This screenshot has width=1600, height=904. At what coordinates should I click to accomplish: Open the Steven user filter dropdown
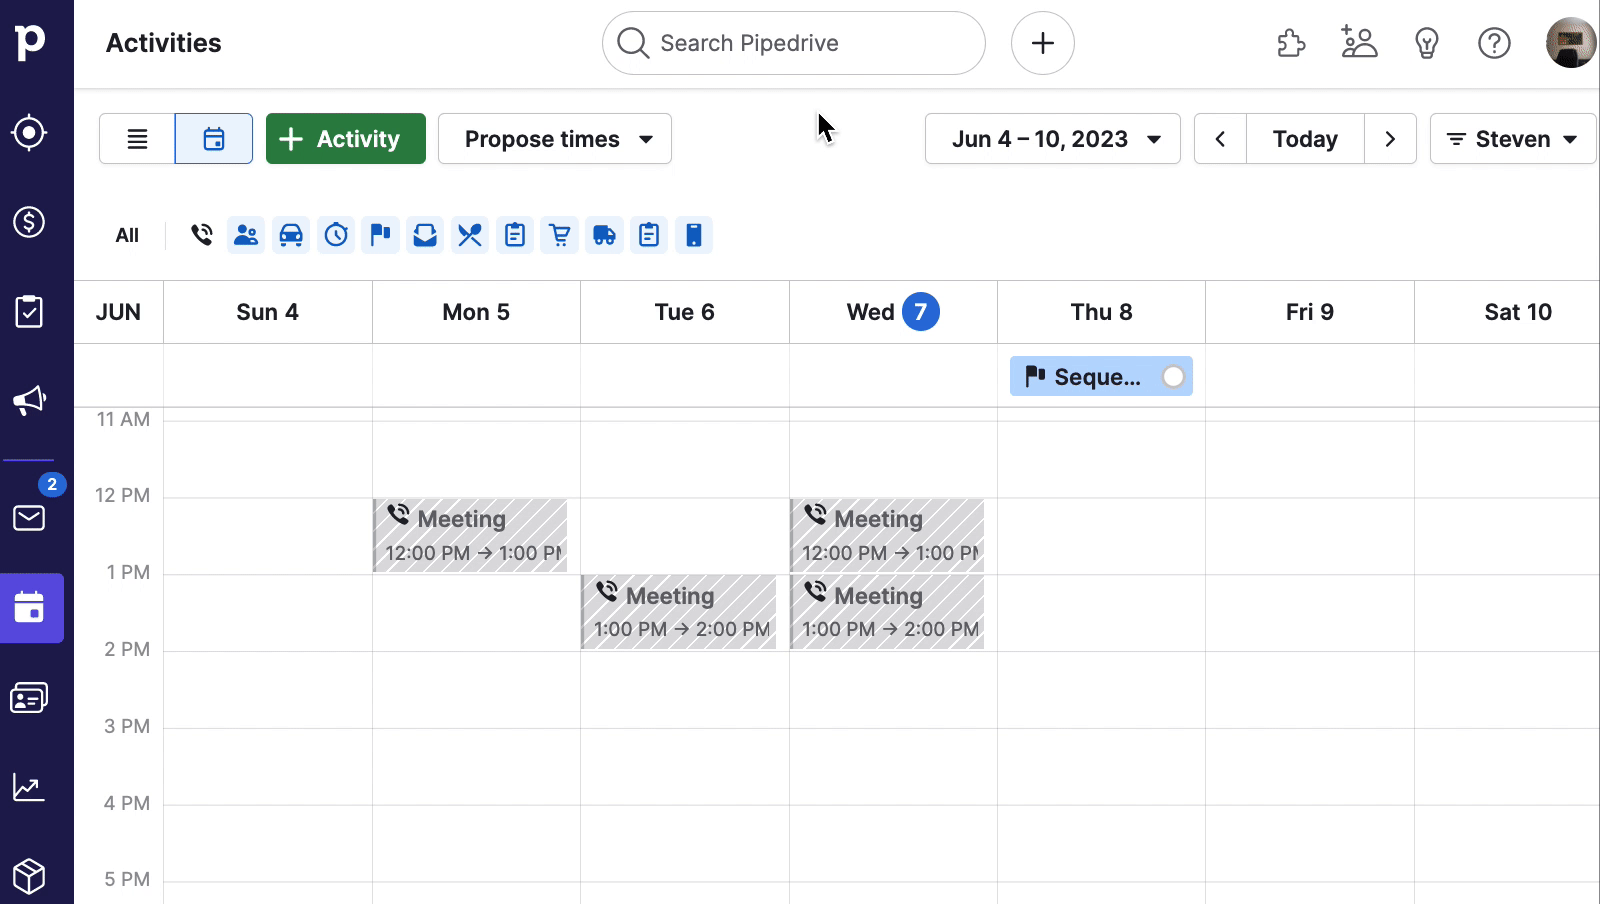pos(1512,138)
